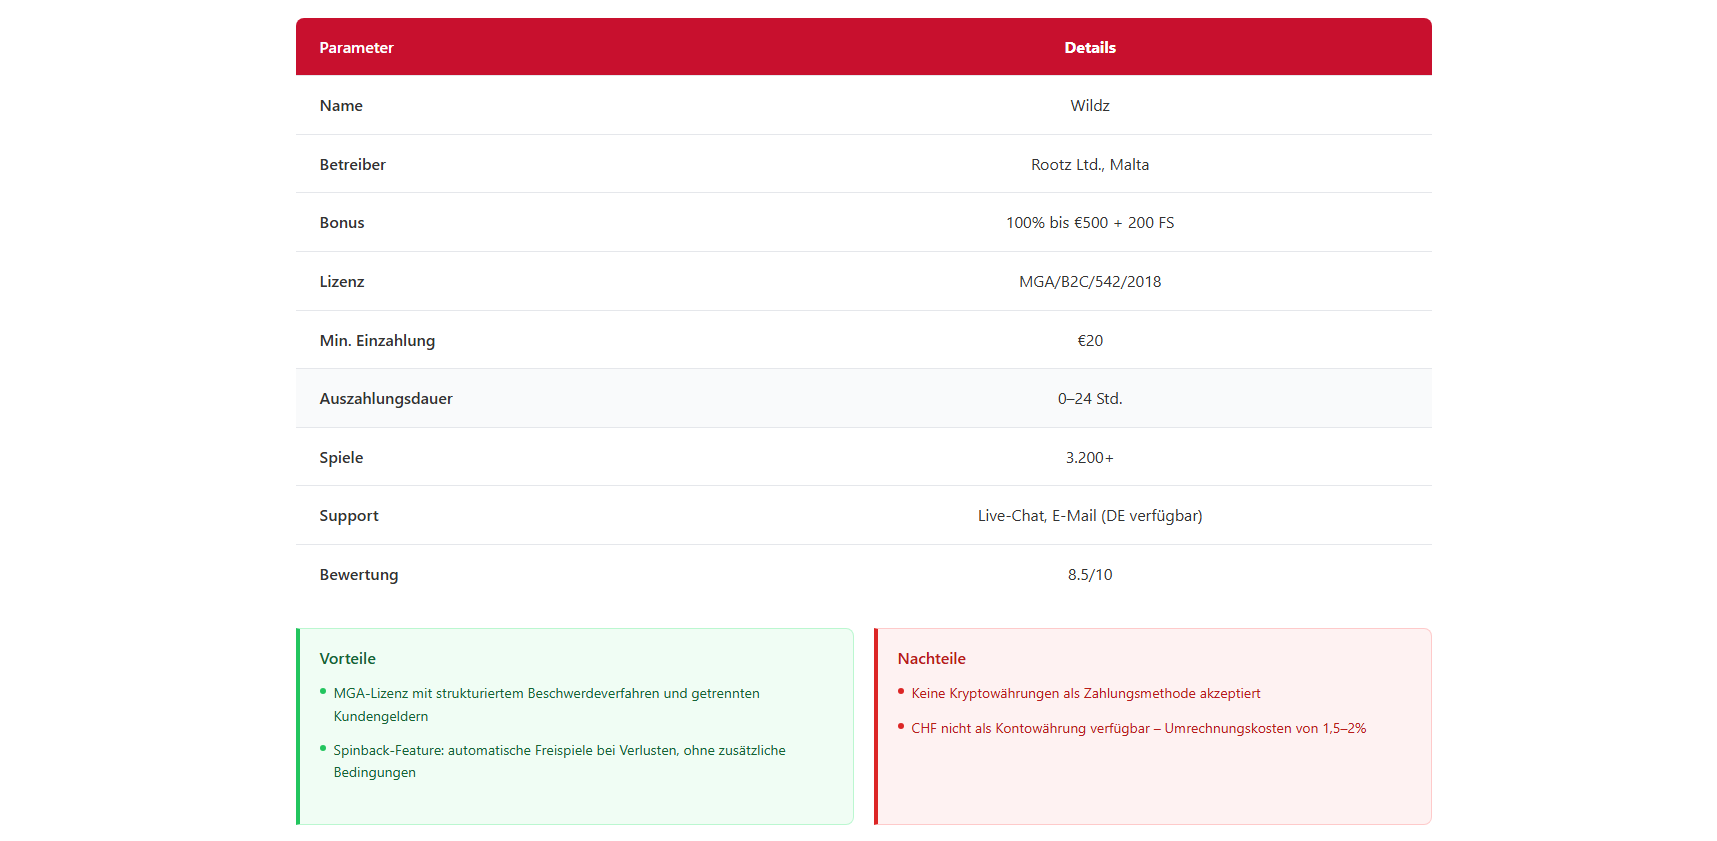Viewport: 1717px width, 841px height.
Task: Select the €20 minimum deposit value
Action: point(1089,341)
